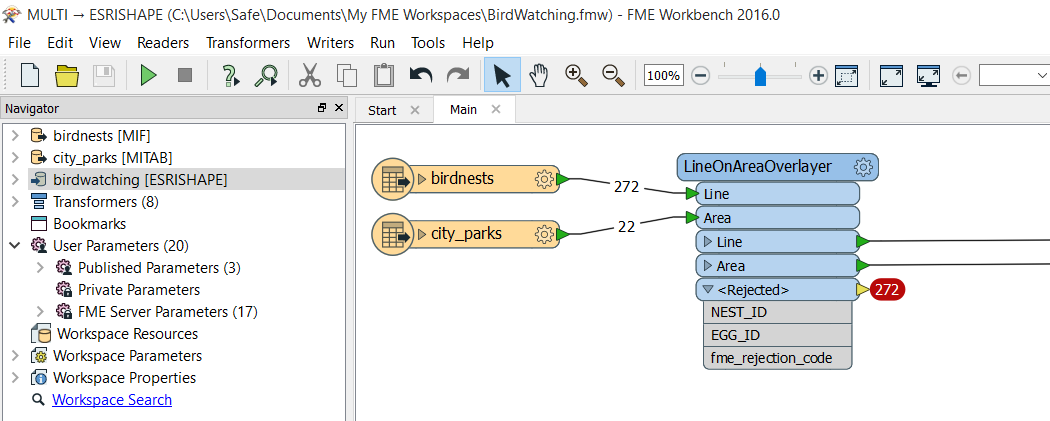Expand birdnests feature type attributes

pyautogui.click(x=422, y=179)
